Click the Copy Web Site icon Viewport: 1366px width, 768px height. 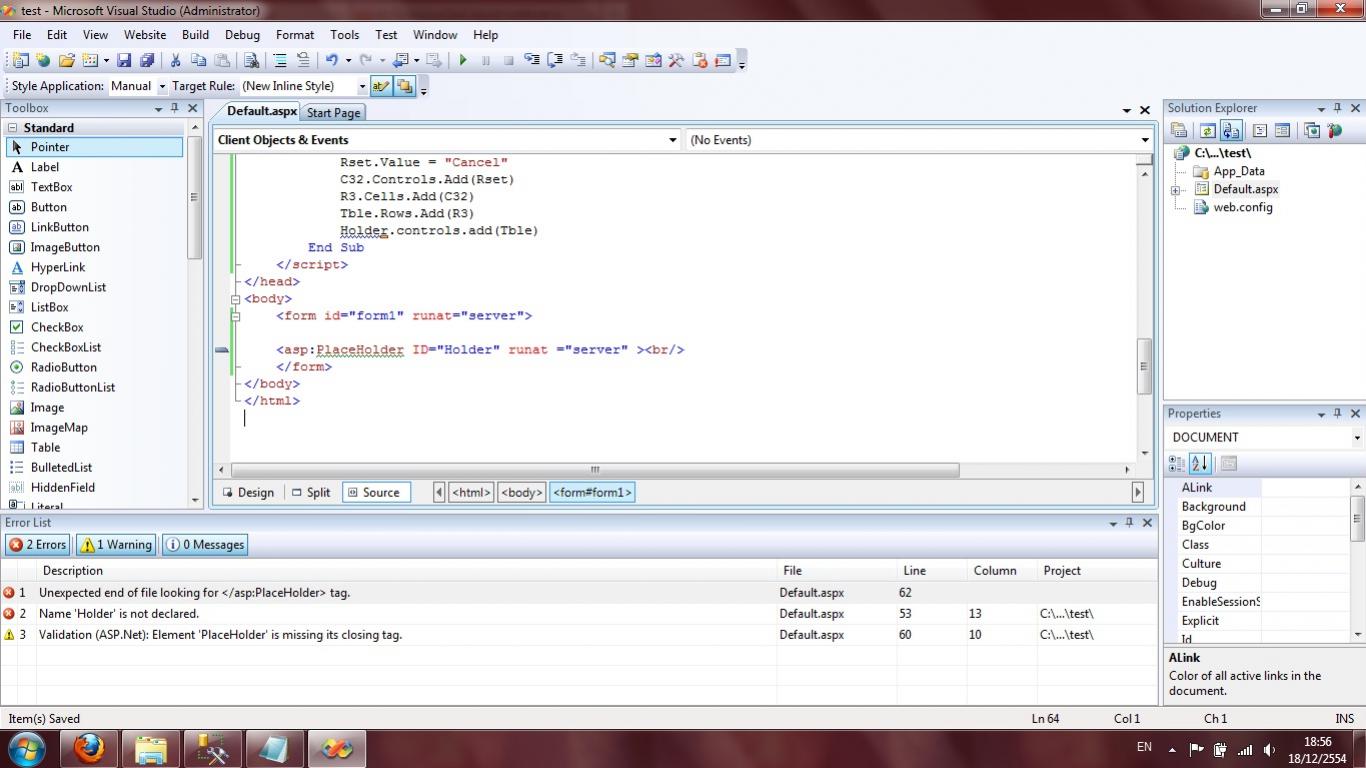coord(1312,131)
